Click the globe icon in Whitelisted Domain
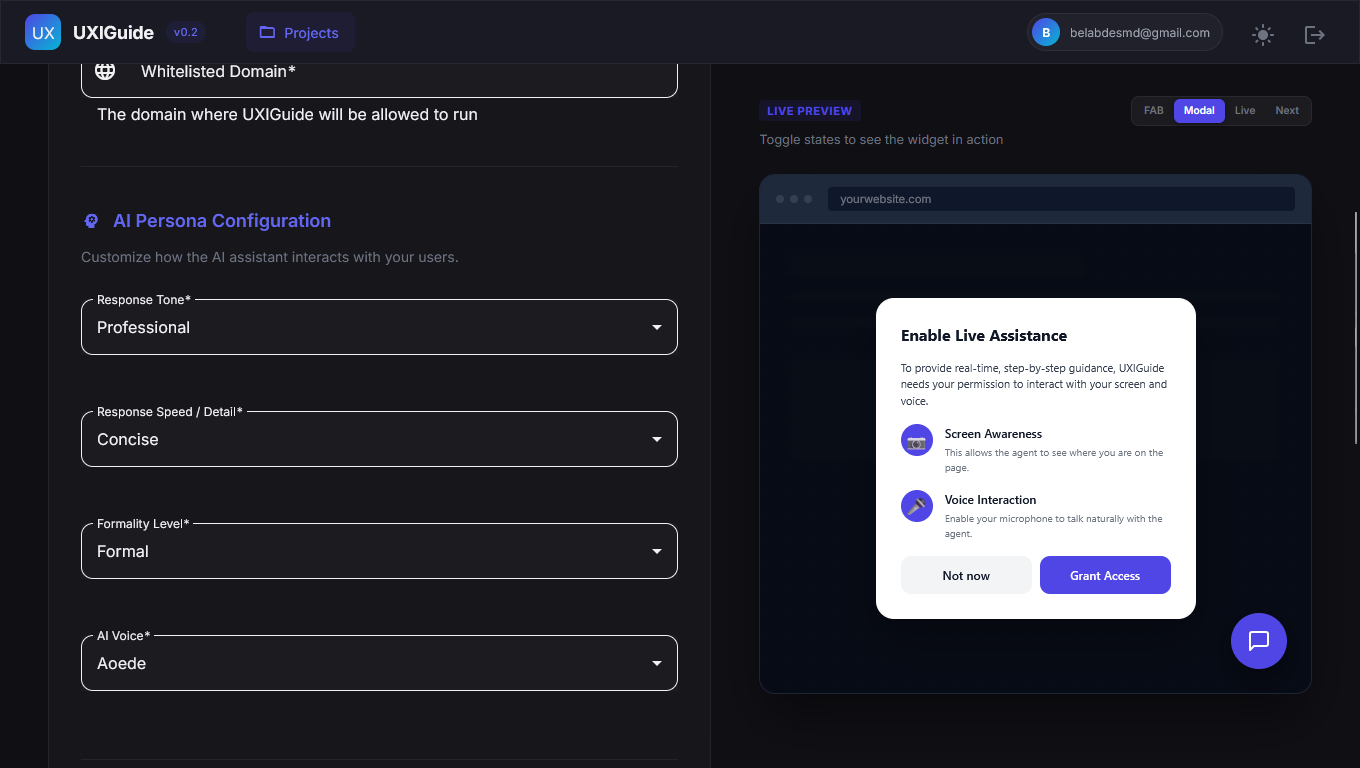The height and width of the screenshot is (768, 1360). 105,71
